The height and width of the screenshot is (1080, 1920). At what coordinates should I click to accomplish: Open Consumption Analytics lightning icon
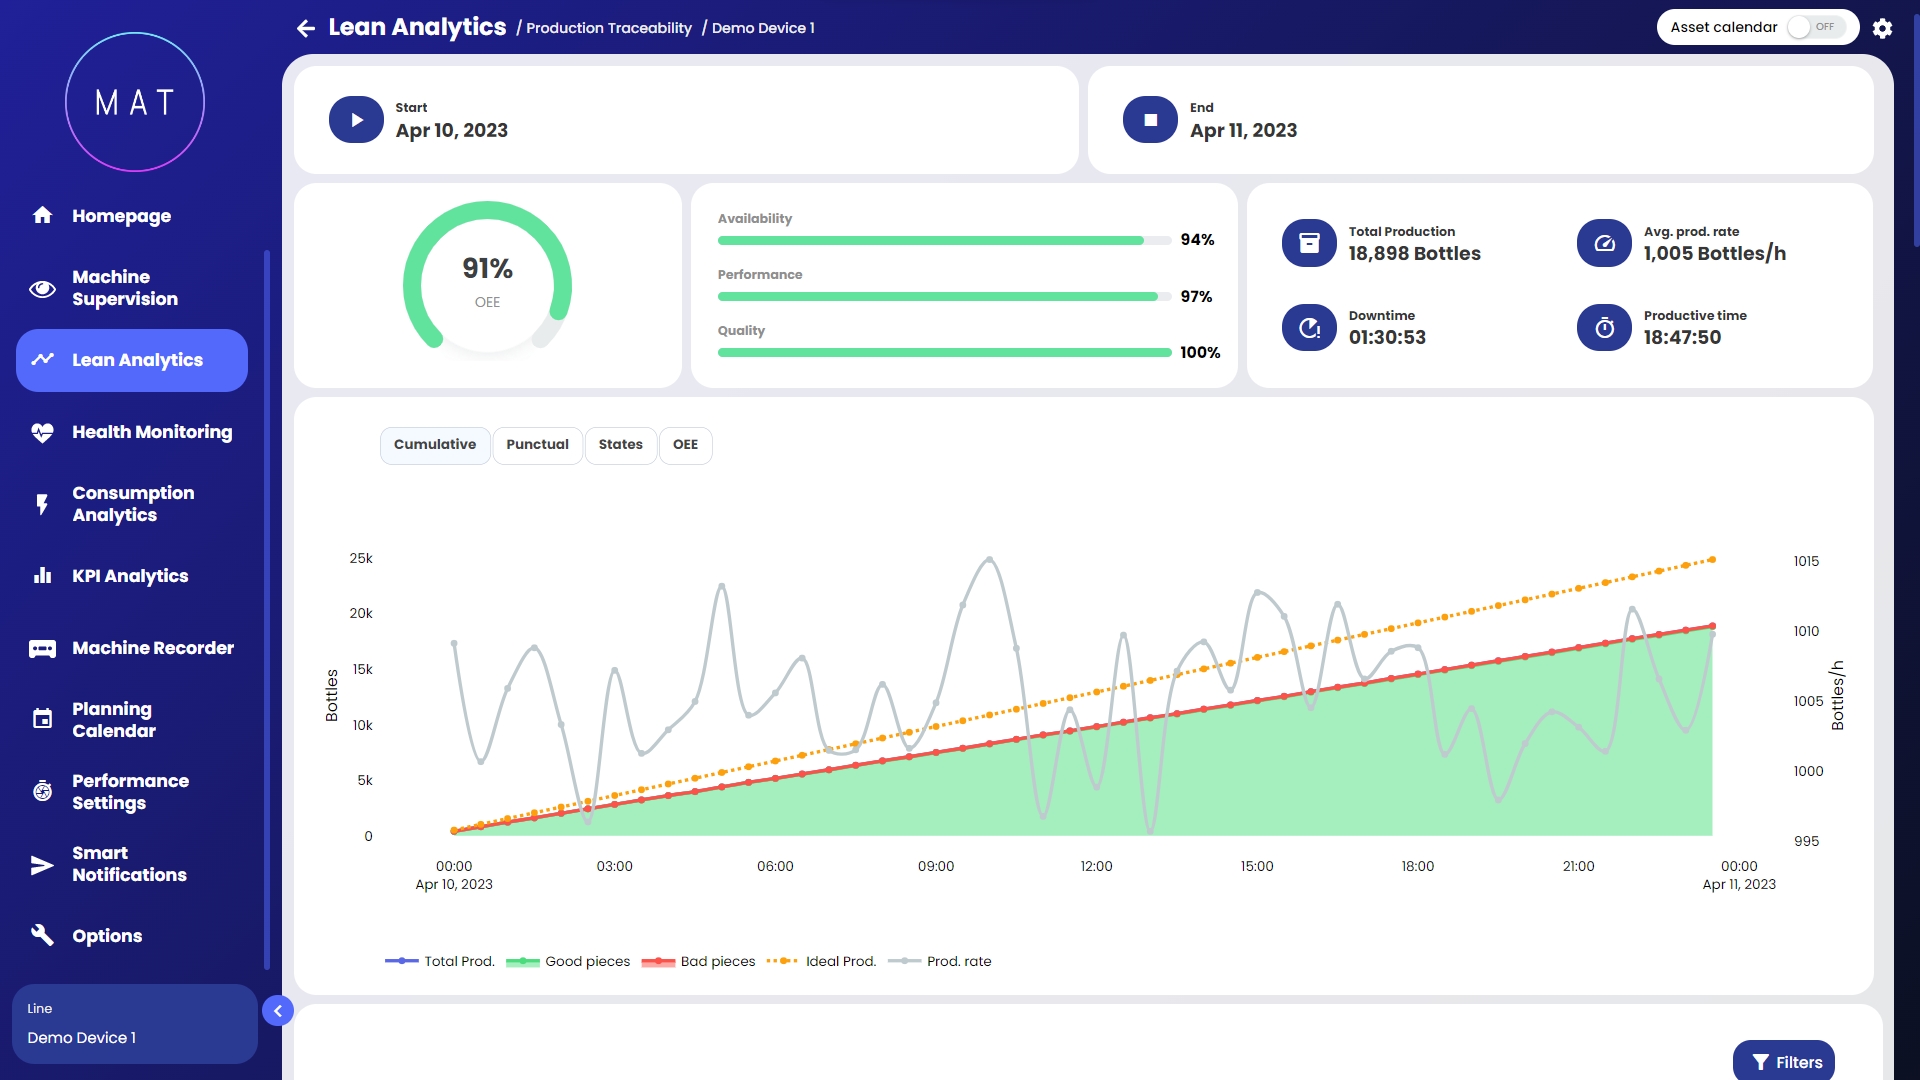pos(42,504)
